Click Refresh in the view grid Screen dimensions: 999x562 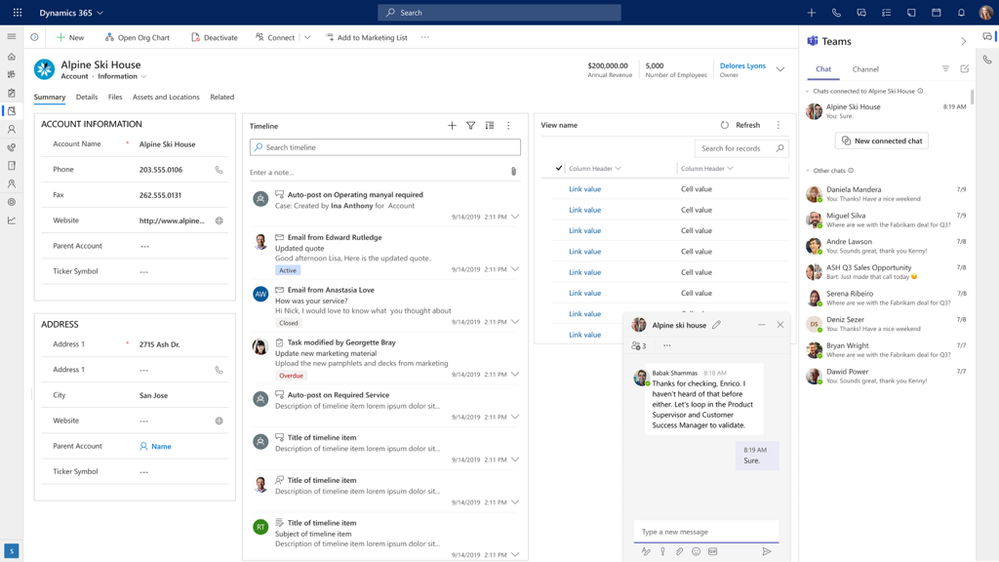pos(740,125)
